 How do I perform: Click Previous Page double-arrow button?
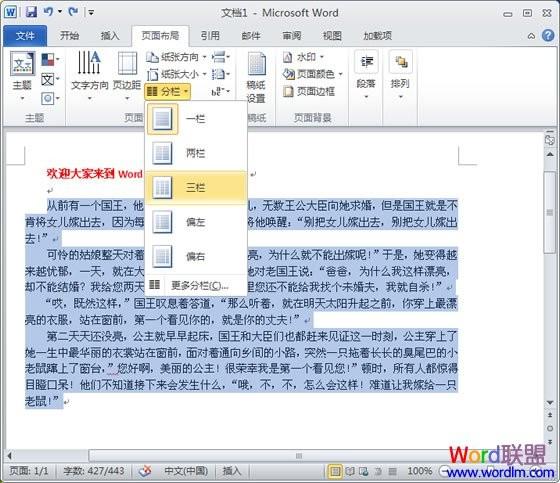pyautogui.click(x=550, y=415)
